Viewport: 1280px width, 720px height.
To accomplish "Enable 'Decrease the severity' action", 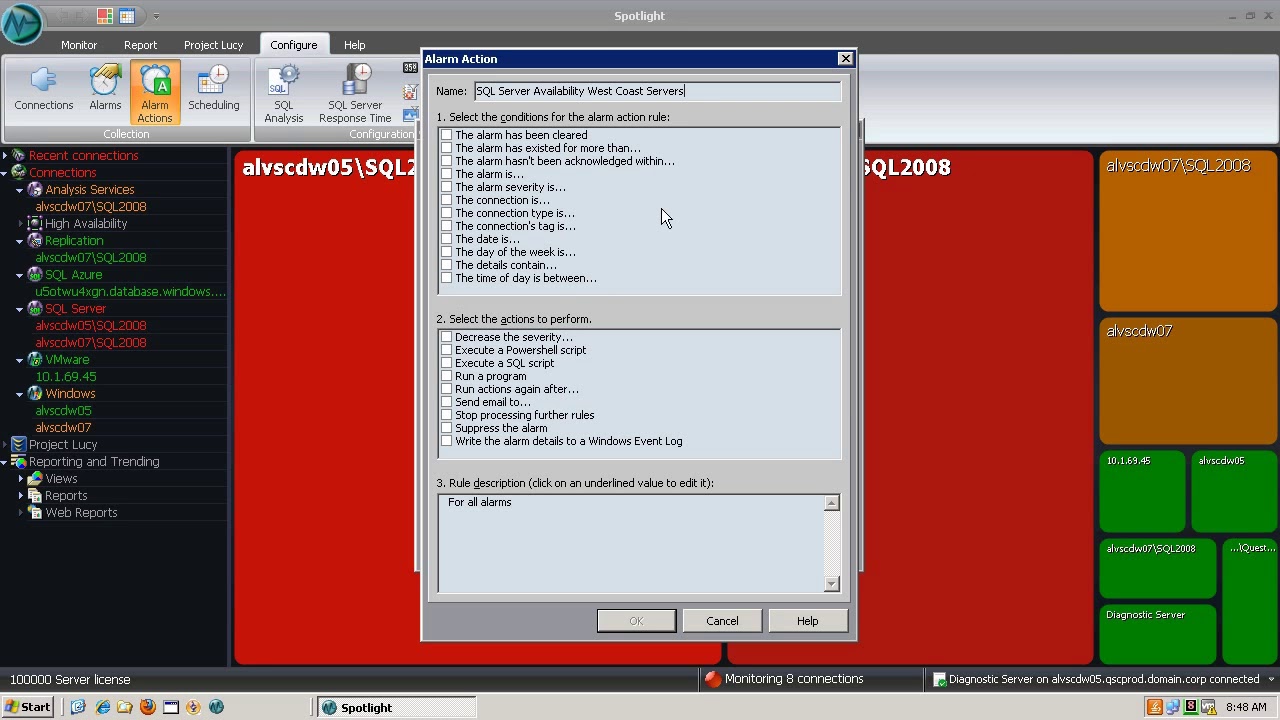I will (x=447, y=337).
